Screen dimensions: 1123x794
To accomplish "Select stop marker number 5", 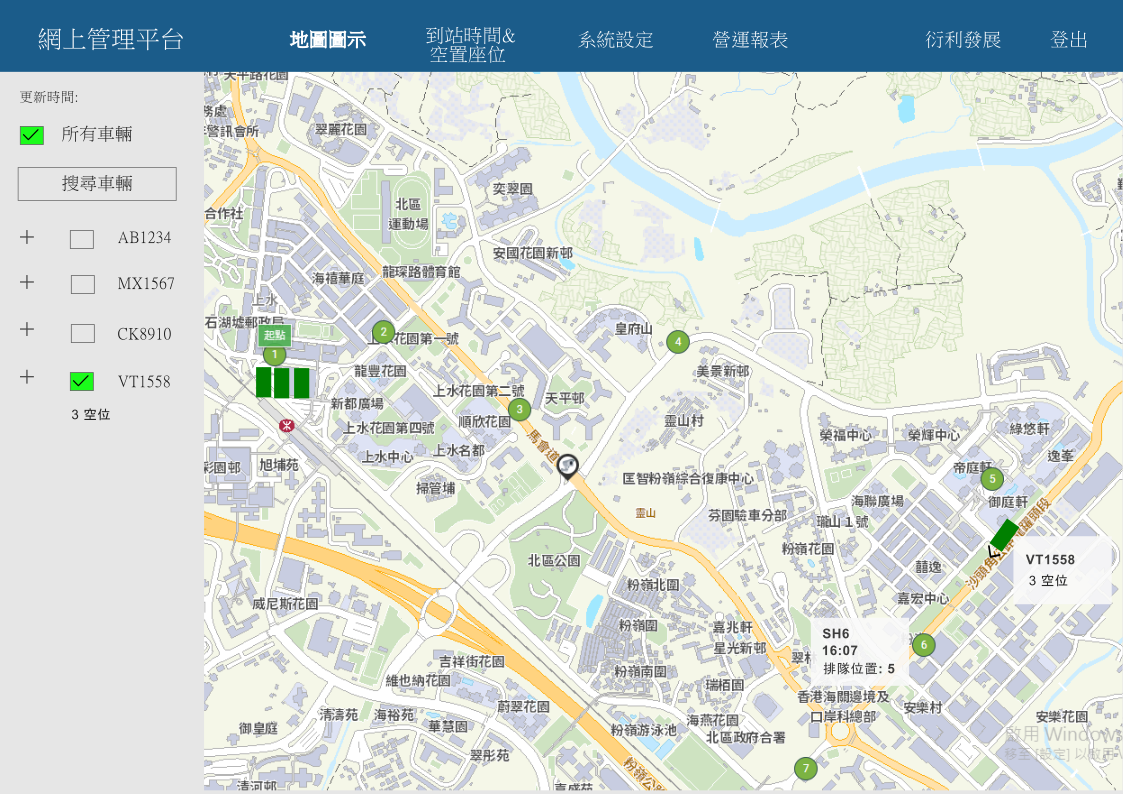I will pyautogui.click(x=992, y=479).
